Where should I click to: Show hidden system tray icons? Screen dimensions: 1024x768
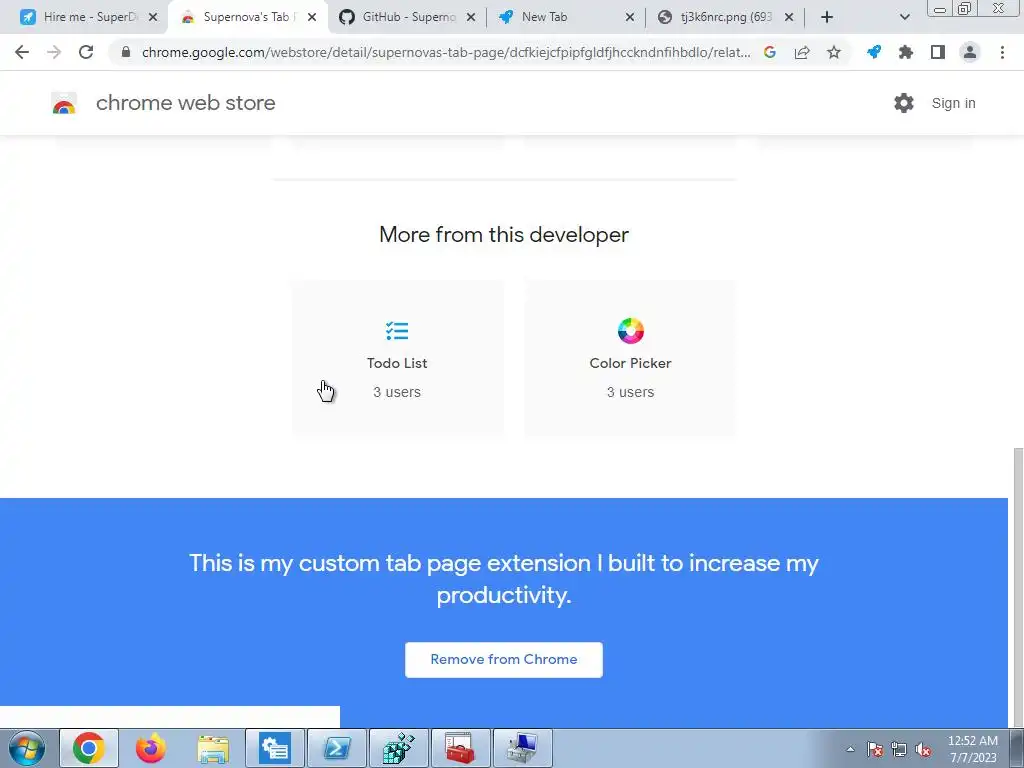click(850, 749)
